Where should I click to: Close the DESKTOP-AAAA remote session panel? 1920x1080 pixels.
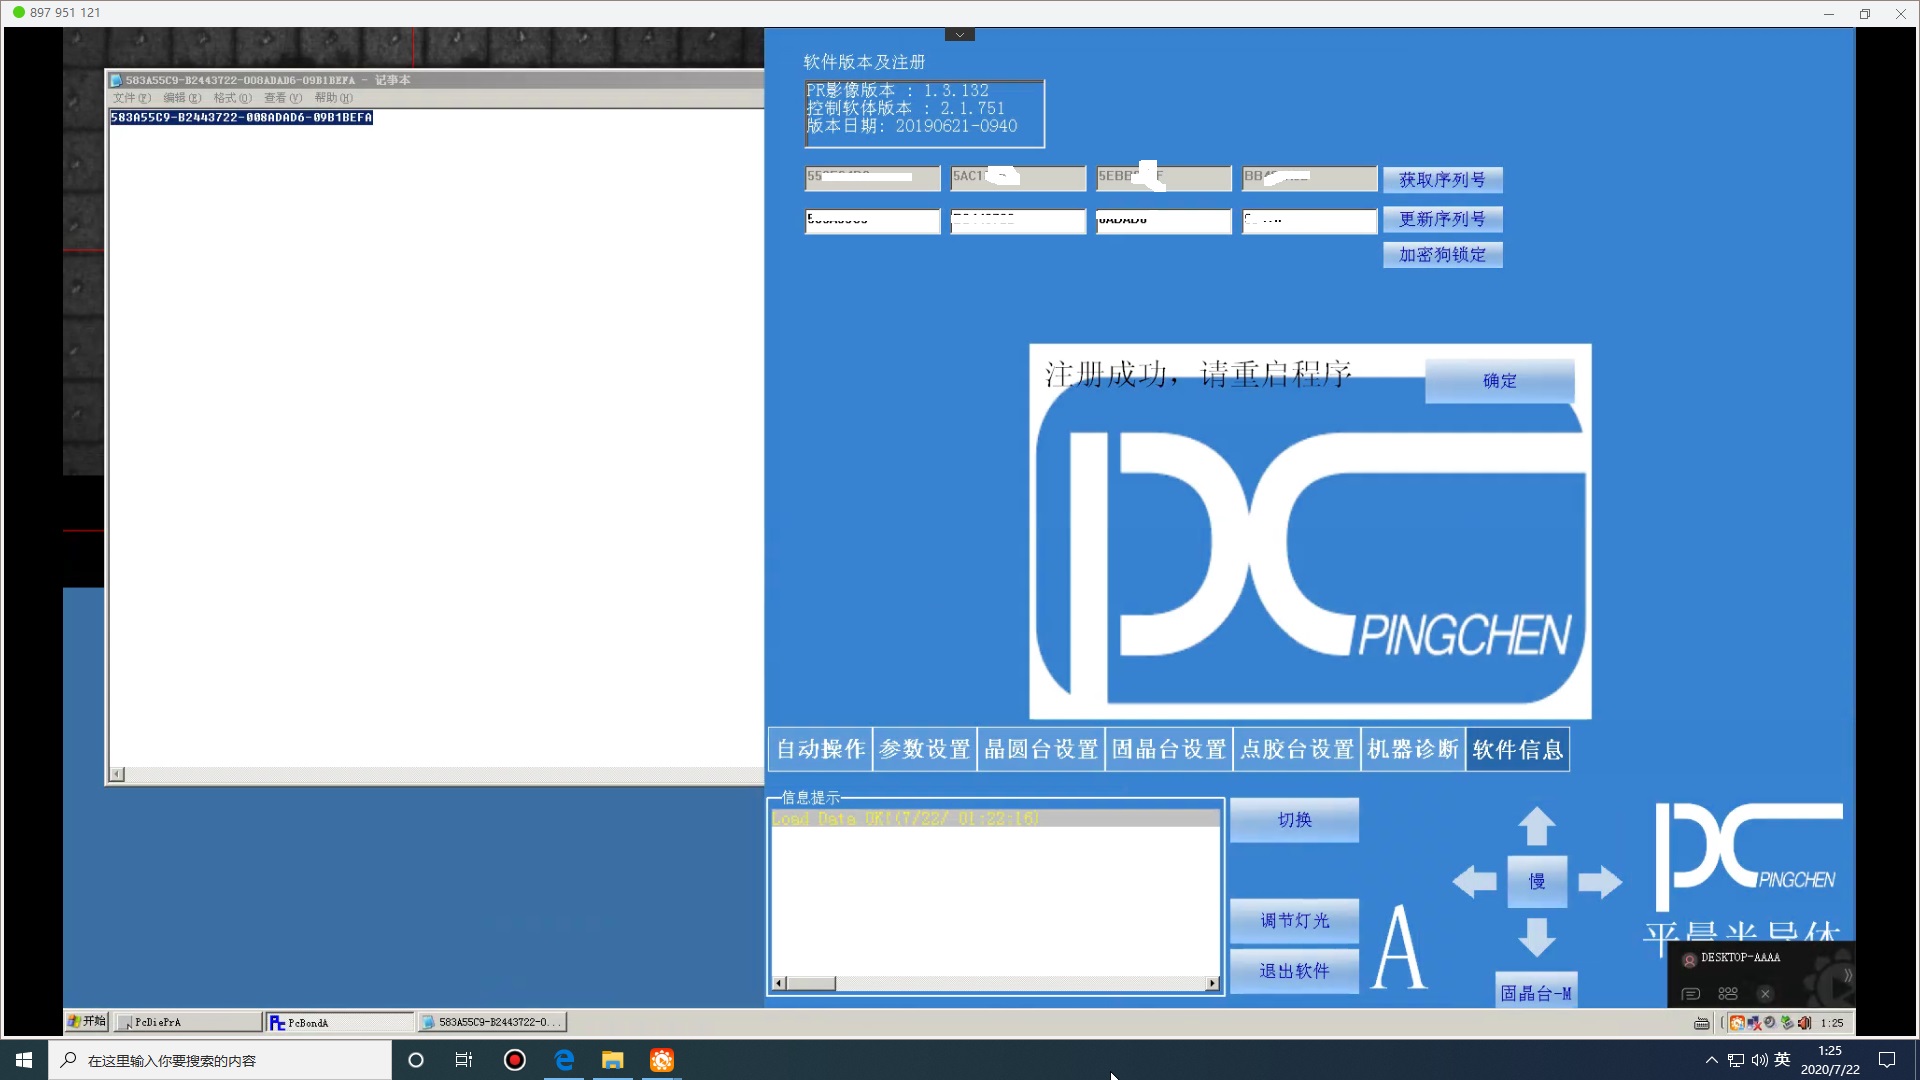click(1765, 994)
